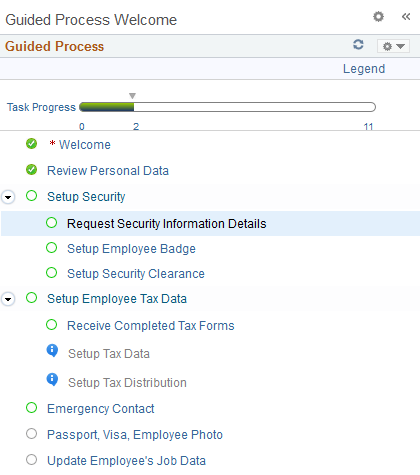The image size is (420, 475).
Task: Select the circle beside Emergency Contact
Action: (31, 408)
